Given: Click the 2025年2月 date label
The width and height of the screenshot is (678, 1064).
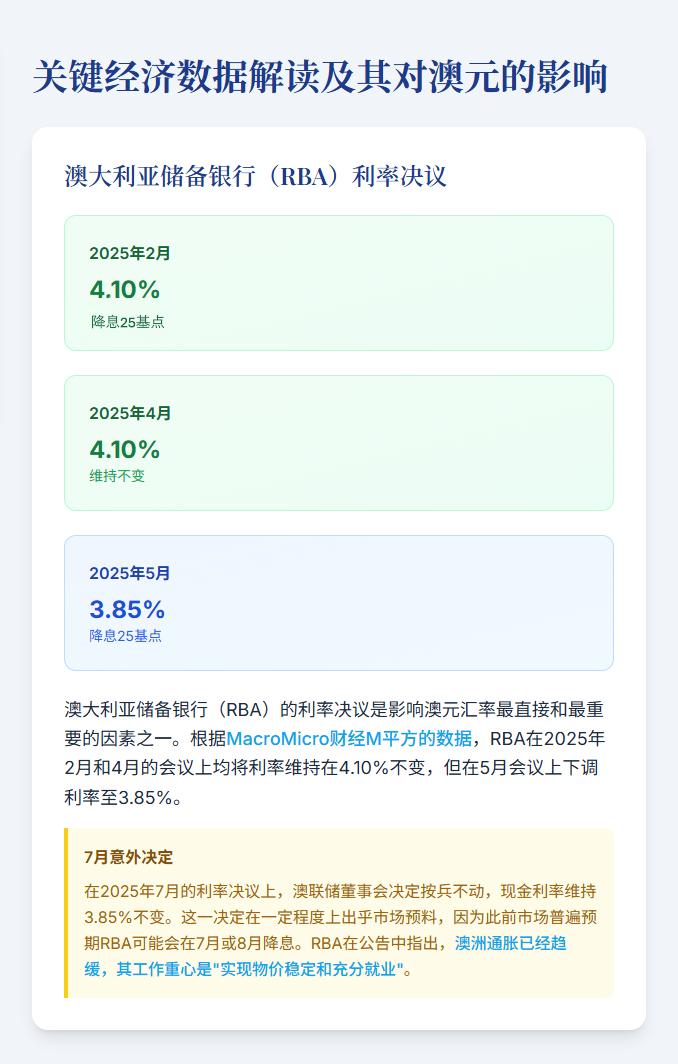Looking at the screenshot, I should (x=130, y=253).
